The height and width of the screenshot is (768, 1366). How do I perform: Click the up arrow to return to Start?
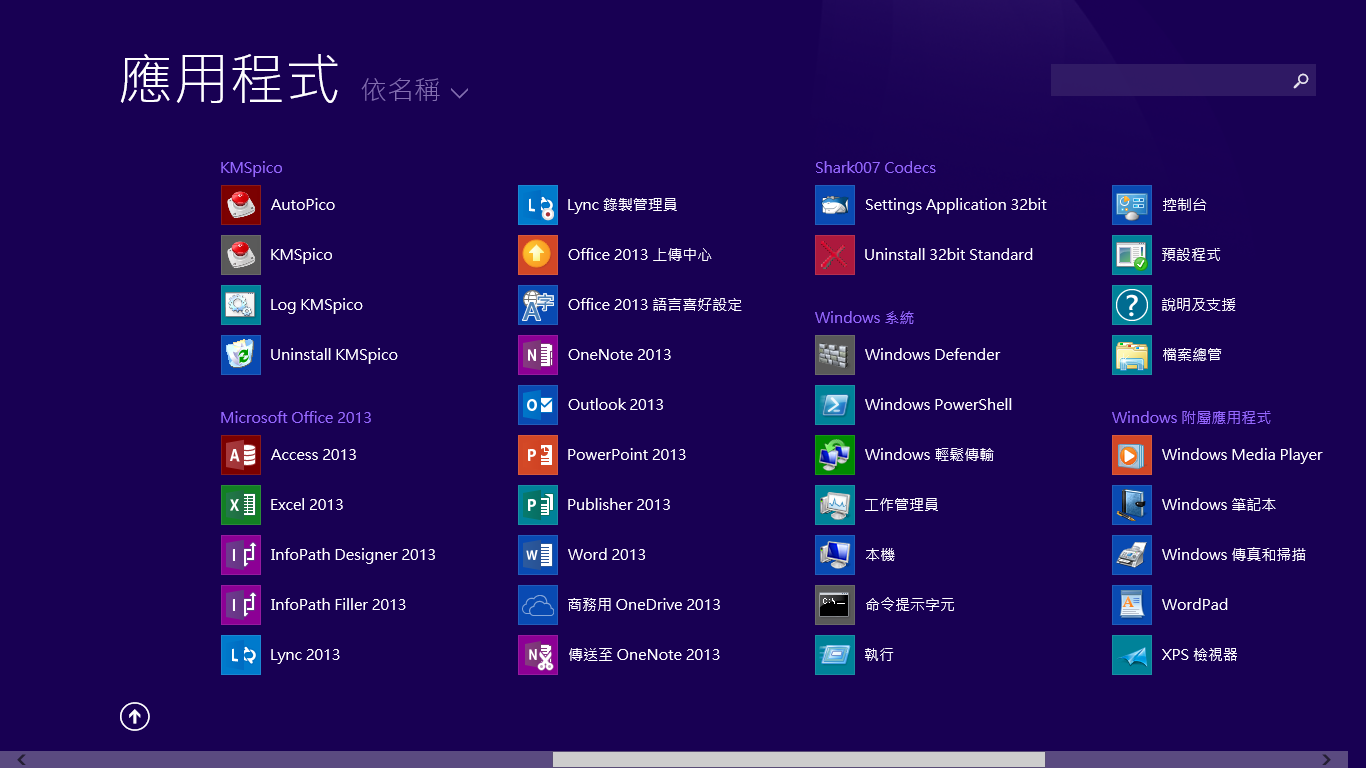pyautogui.click(x=135, y=716)
